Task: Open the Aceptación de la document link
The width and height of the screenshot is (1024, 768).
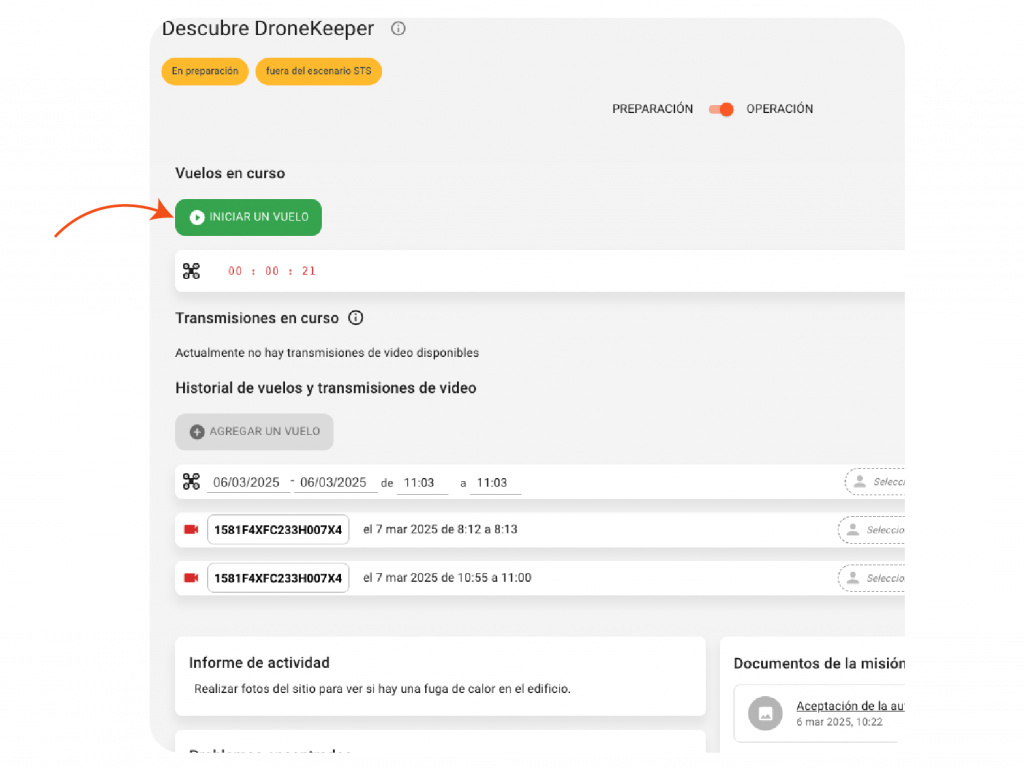Action: [x=849, y=706]
